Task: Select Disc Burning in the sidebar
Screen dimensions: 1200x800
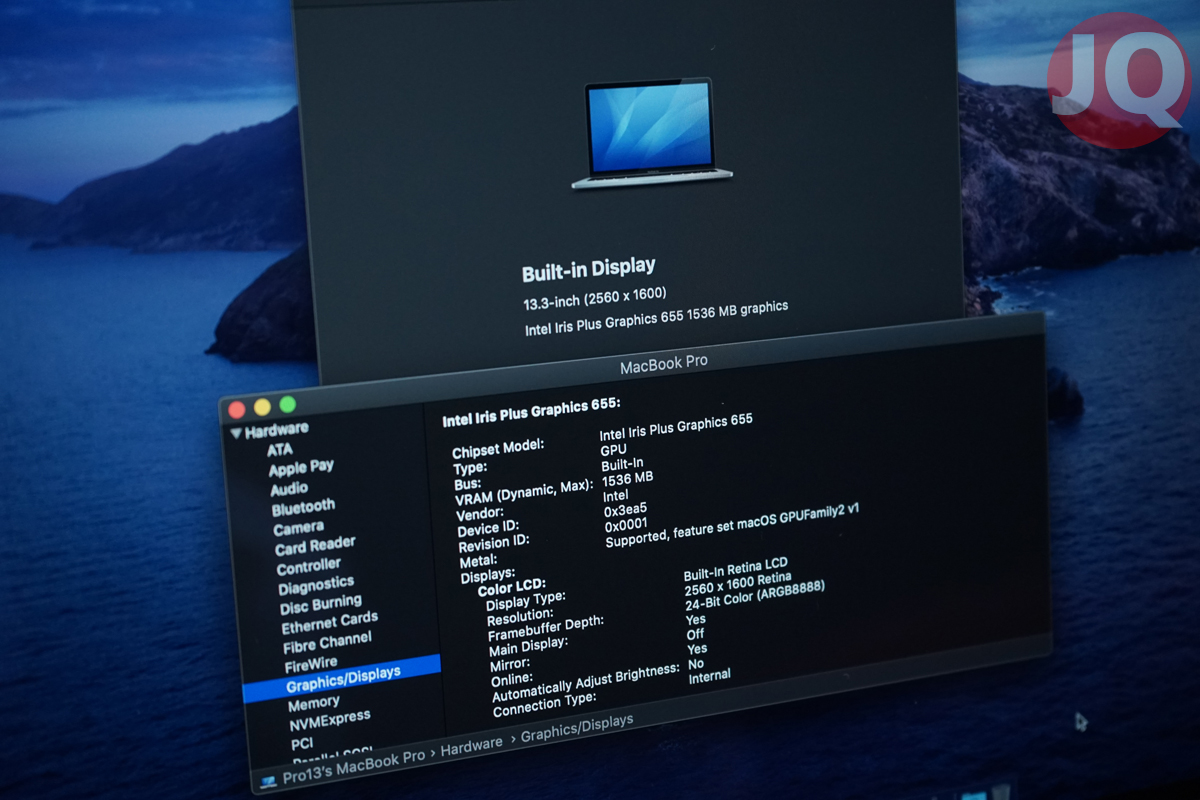Action: (321, 604)
